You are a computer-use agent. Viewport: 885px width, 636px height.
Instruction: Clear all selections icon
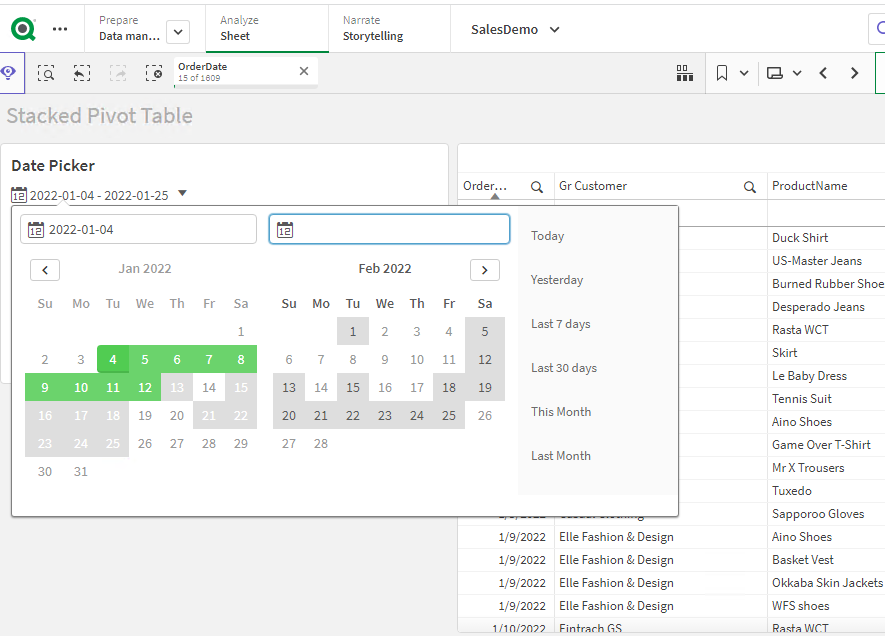(154, 73)
